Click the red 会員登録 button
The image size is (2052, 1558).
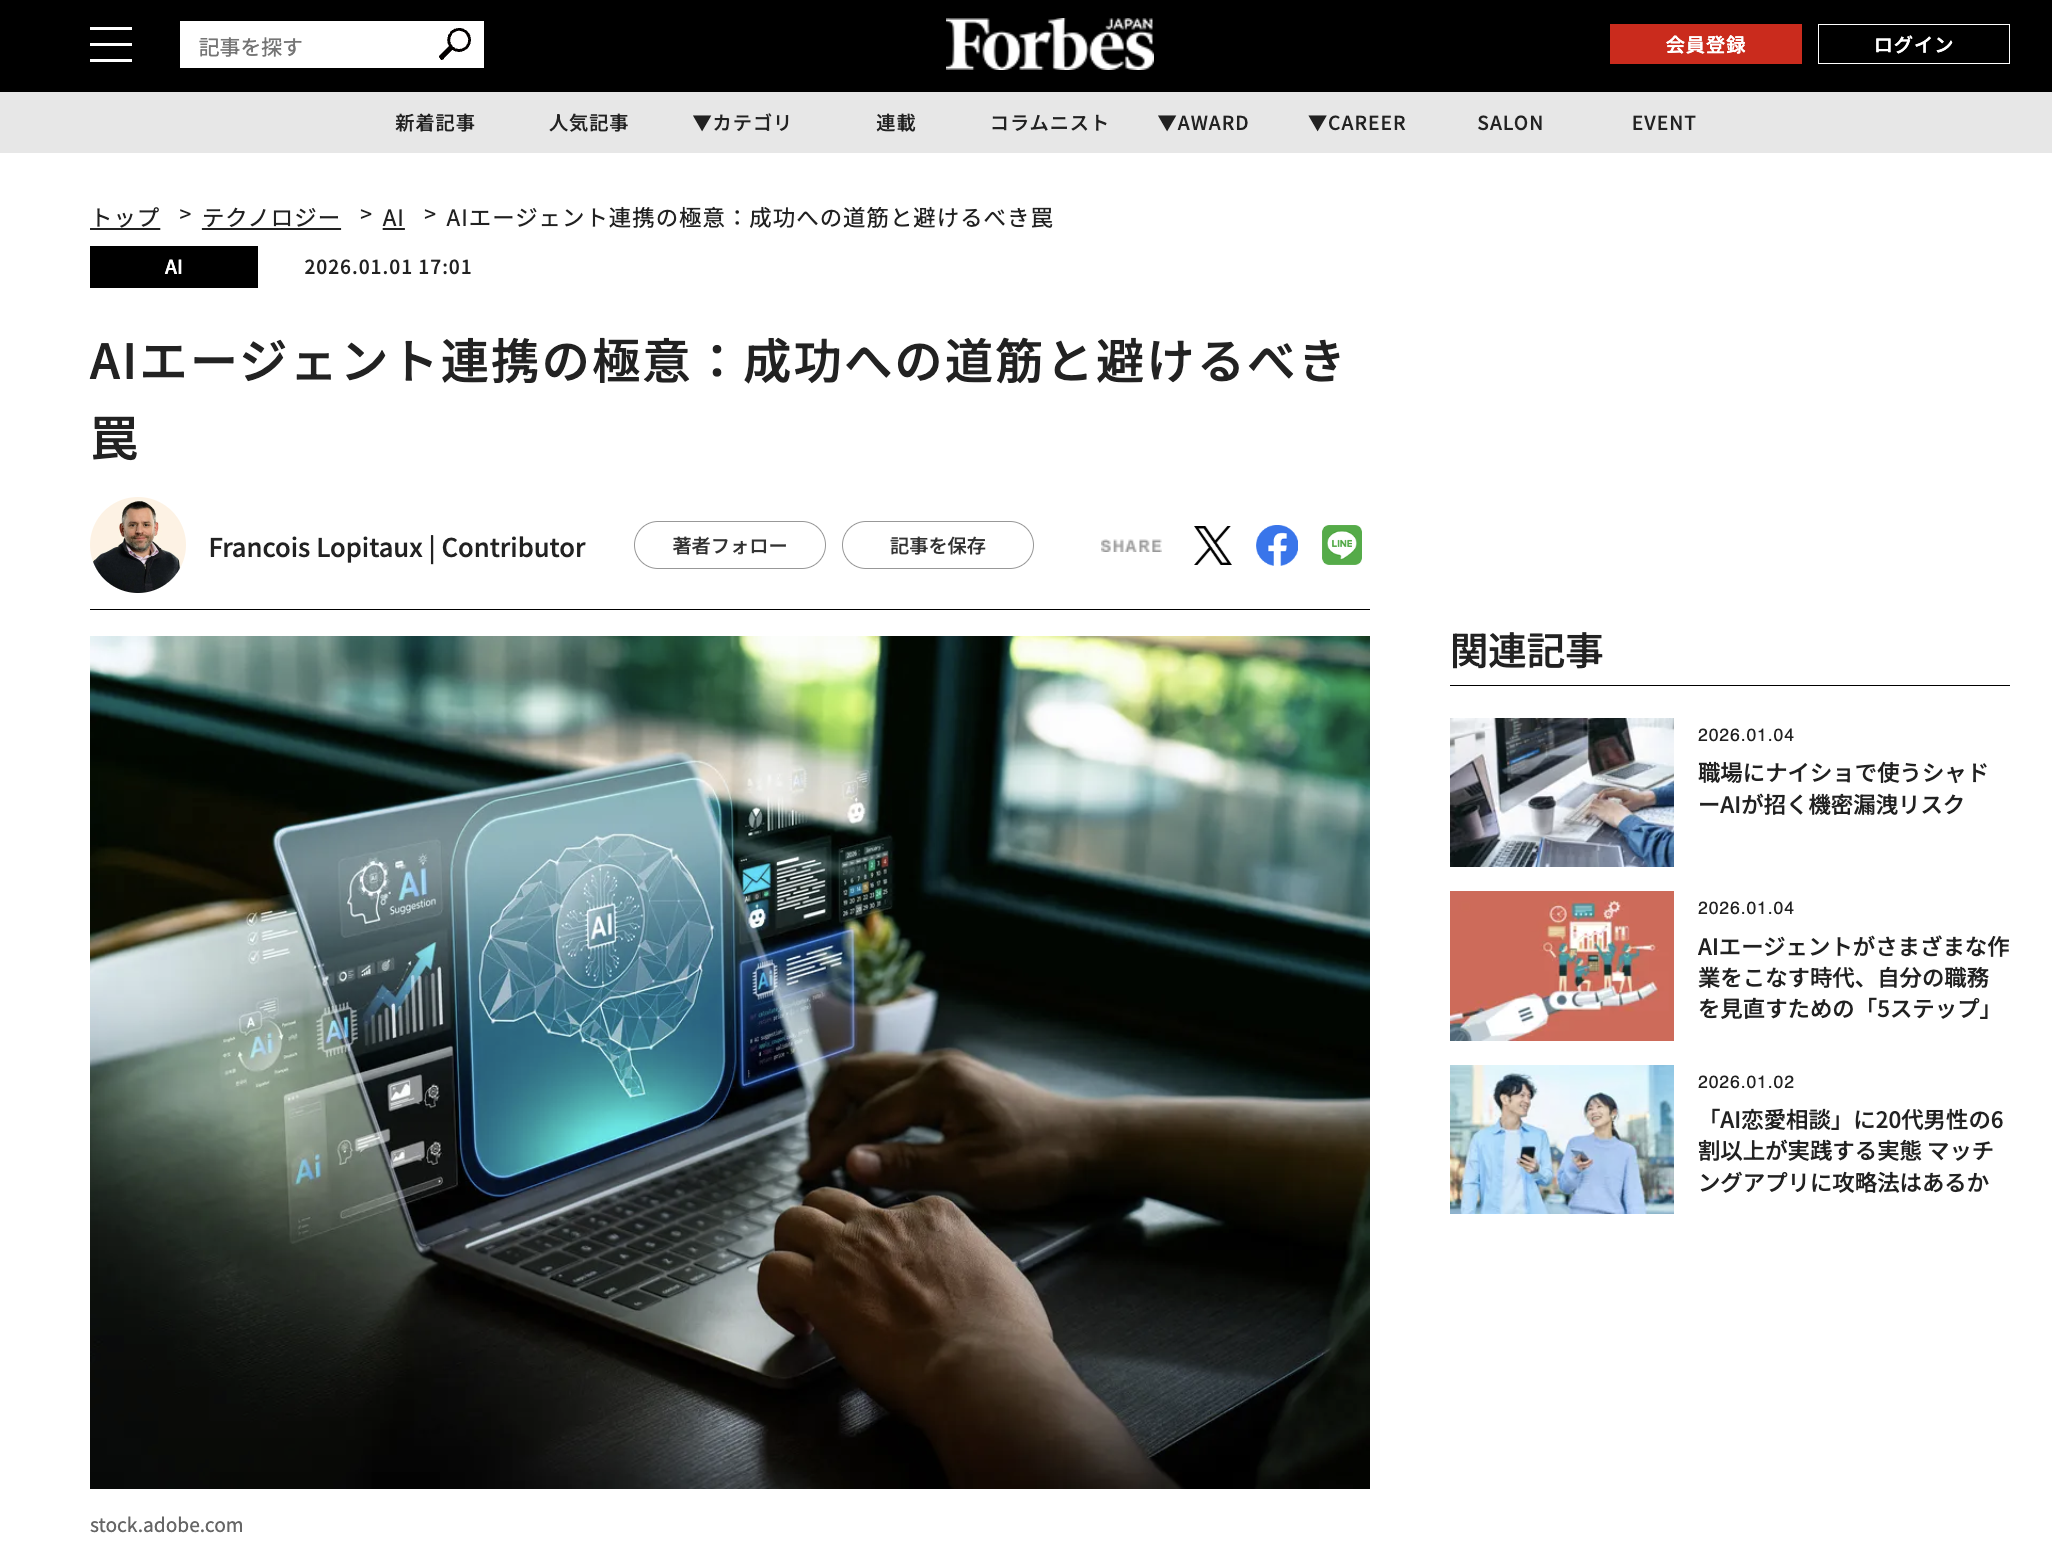pos(1705,45)
